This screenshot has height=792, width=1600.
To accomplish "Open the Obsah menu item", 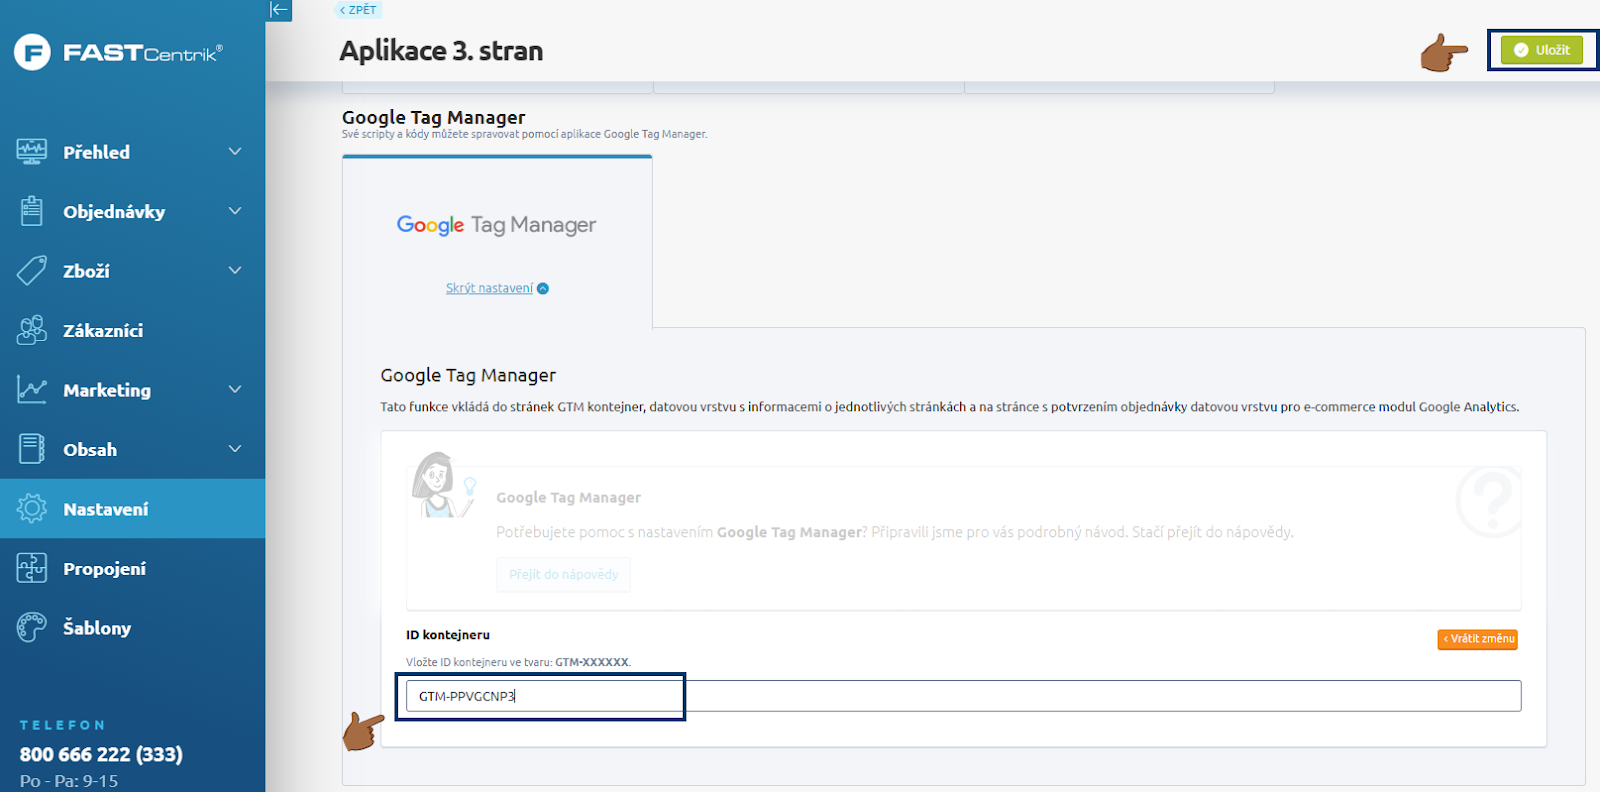I will [132, 449].
